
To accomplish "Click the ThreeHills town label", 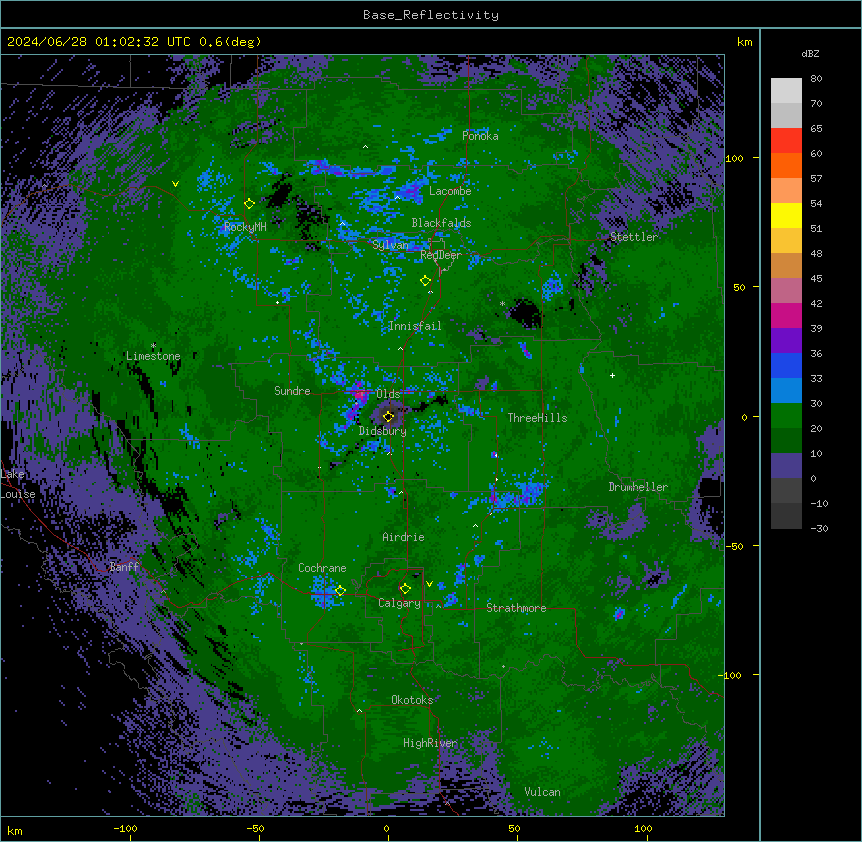I will coord(538,418).
